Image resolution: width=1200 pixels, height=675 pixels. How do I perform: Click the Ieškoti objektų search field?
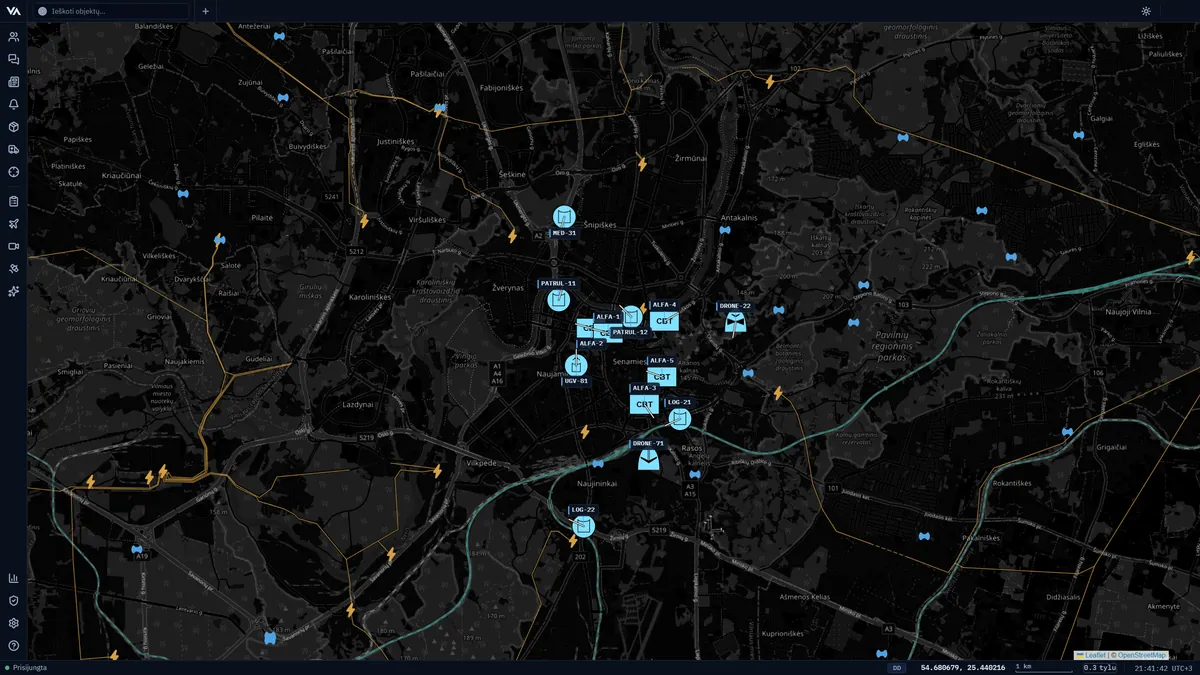112,11
